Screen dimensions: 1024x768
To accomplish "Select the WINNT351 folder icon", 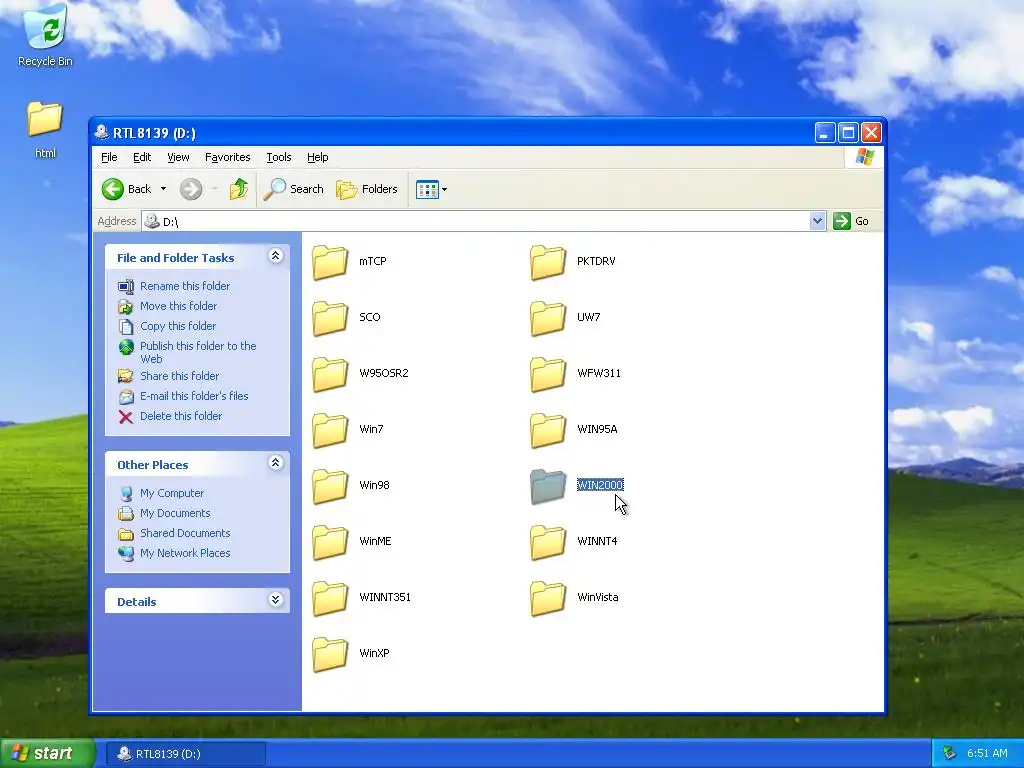I will pos(330,599).
